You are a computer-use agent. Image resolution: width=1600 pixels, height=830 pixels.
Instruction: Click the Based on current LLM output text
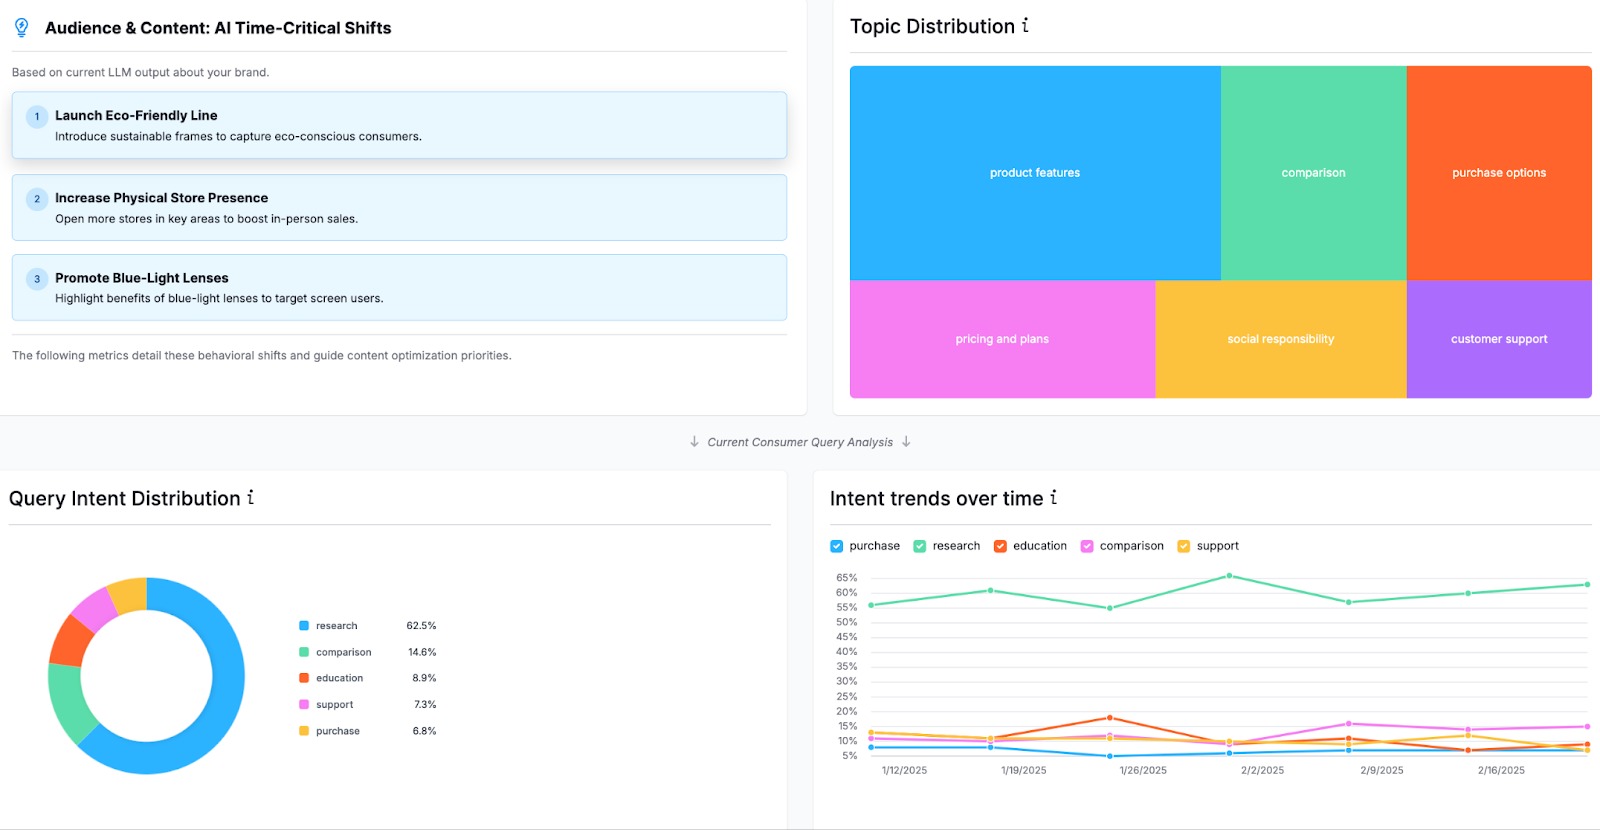[140, 72]
